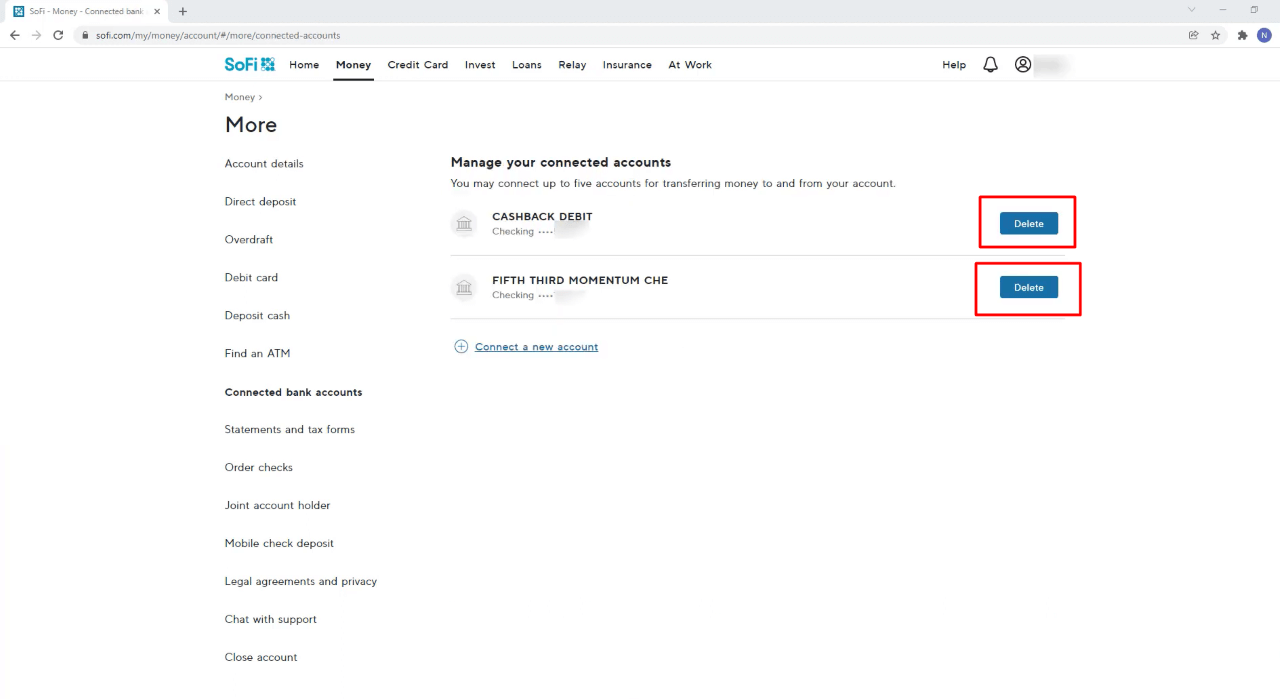This screenshot has height=699, width=1280.
Task: Open the browser extensions puzzle icon
Action: 1242,35
